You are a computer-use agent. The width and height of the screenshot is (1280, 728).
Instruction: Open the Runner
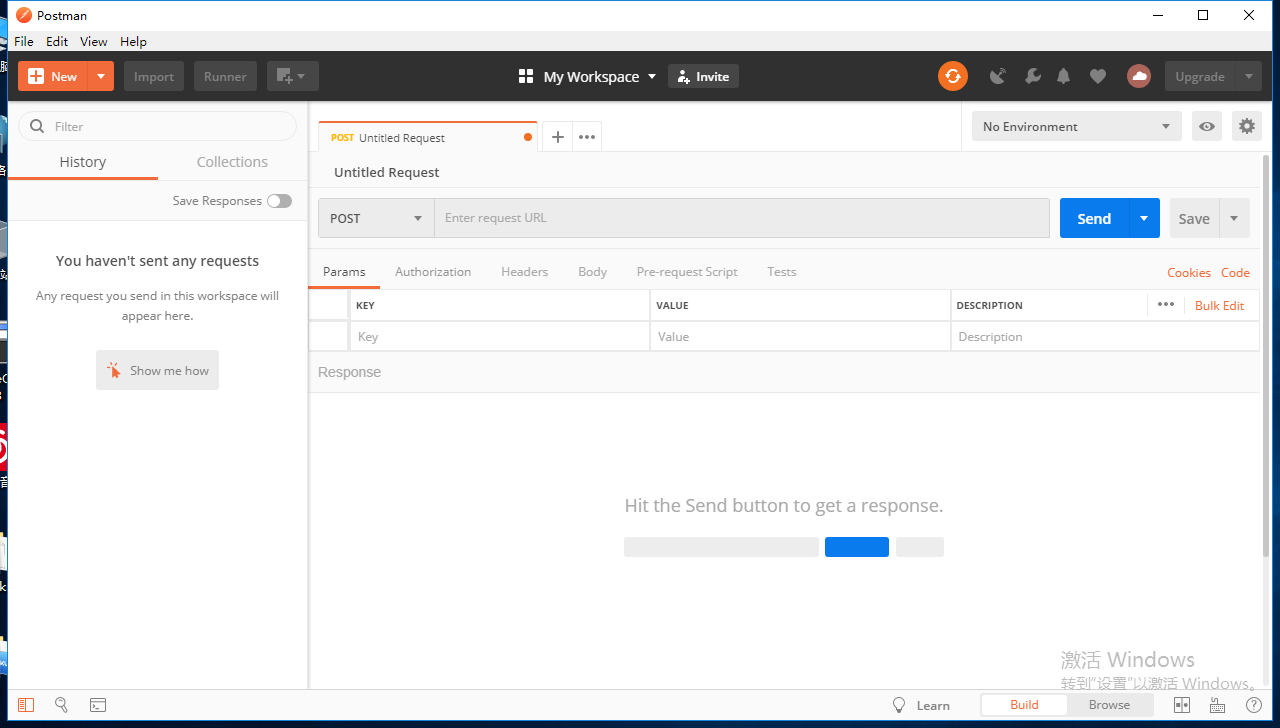click(225, 76)
